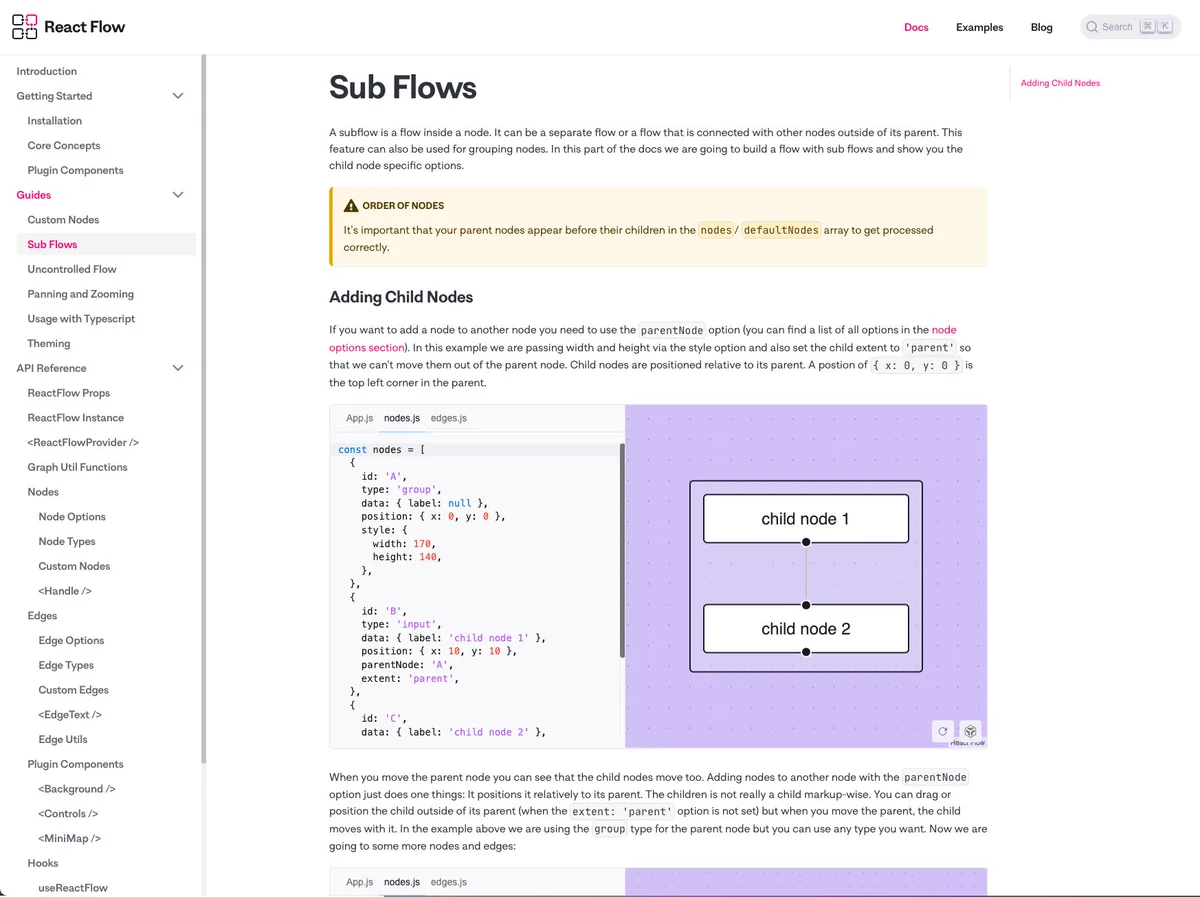Open the Nodes reference section
Viewport: 1200px width, 897px height.
43,492
